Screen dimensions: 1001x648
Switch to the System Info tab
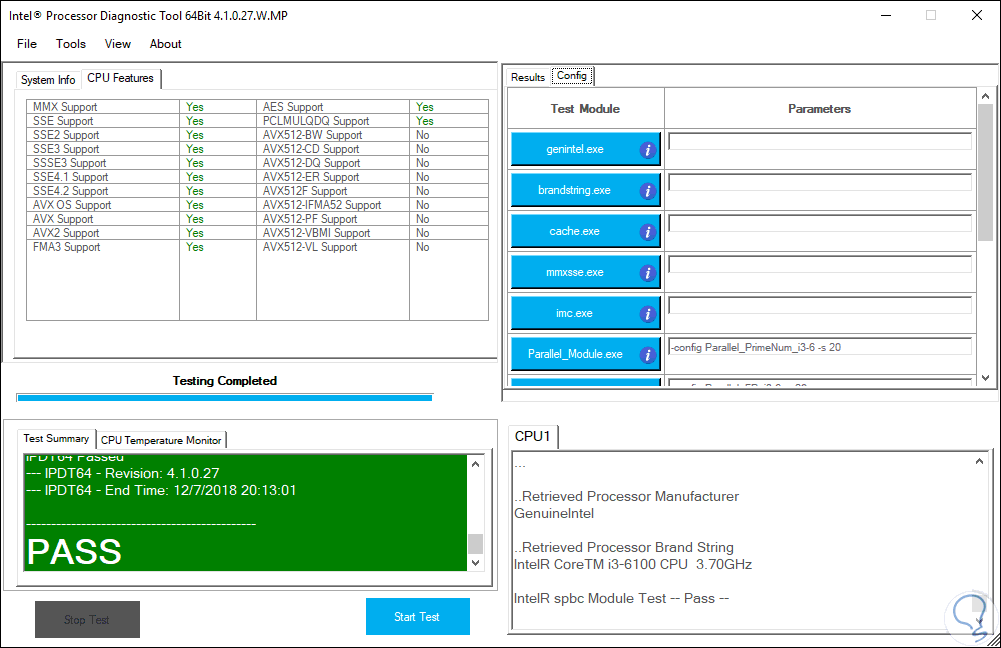[x=48, y=80]
